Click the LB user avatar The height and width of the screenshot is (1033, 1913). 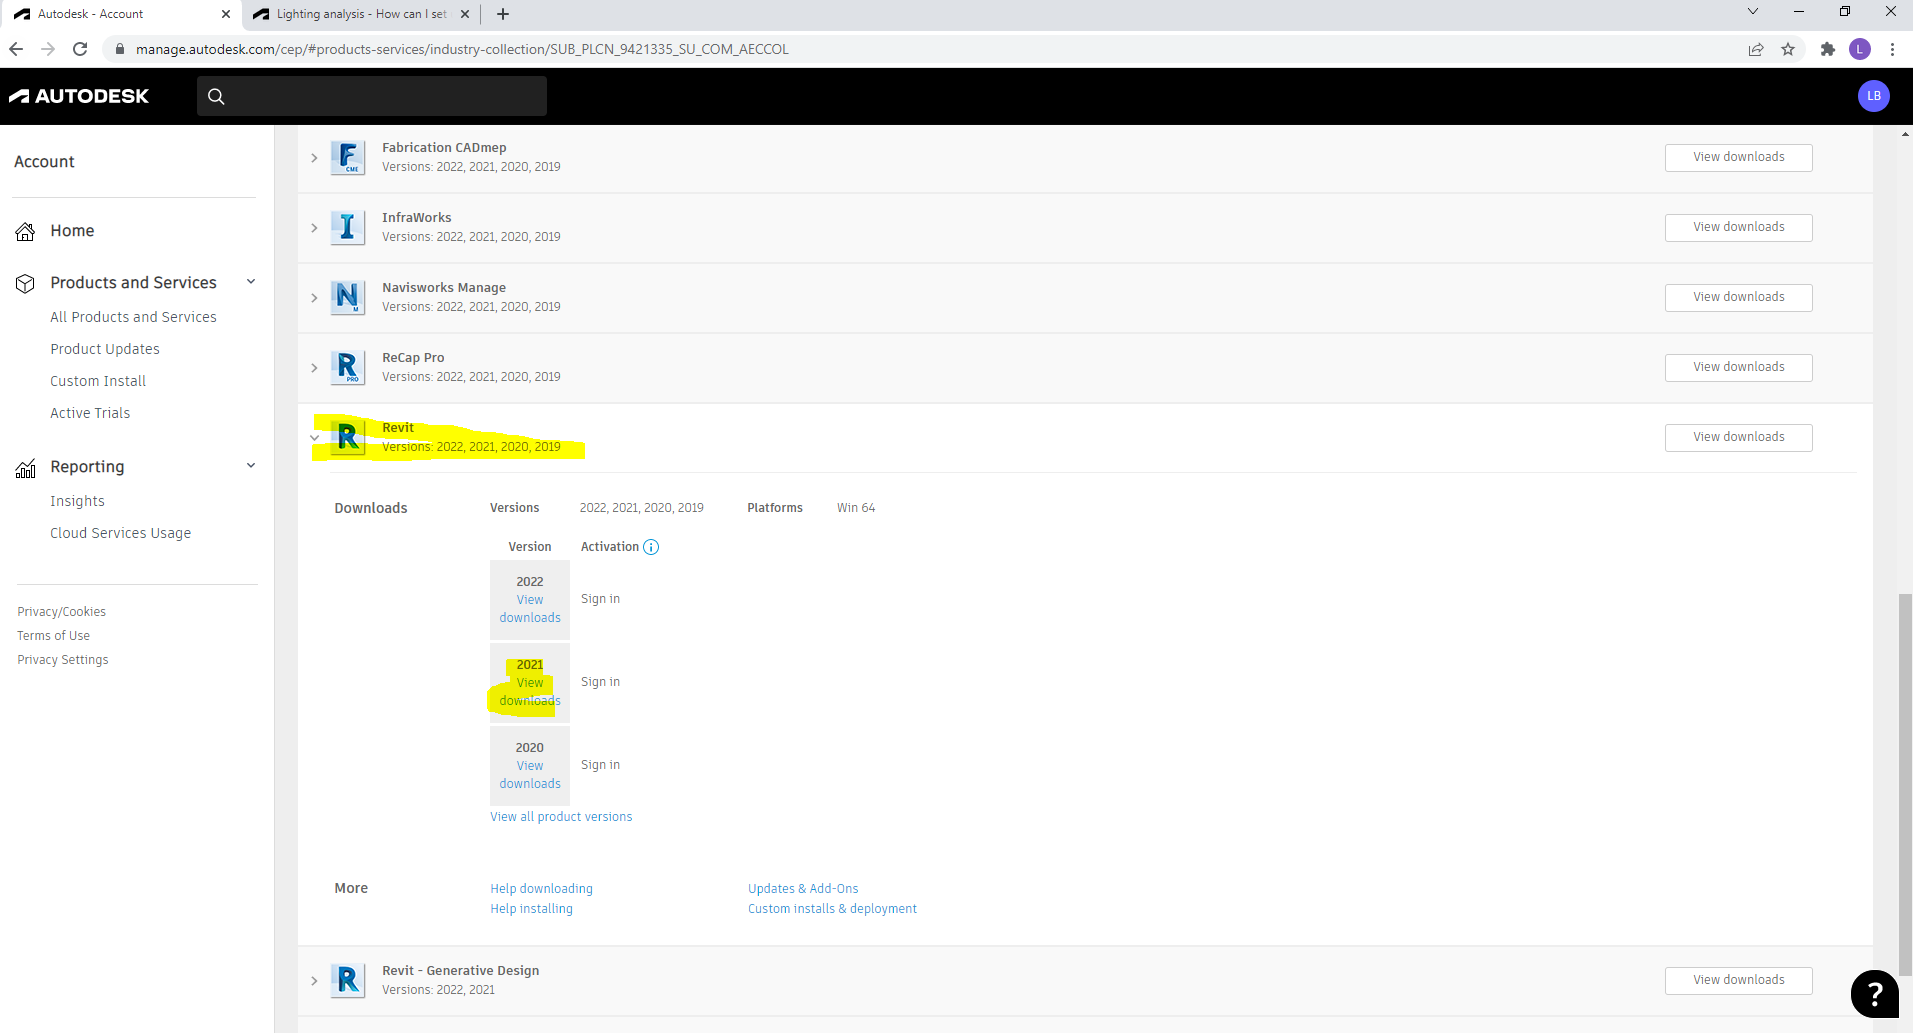[1874, 96]
